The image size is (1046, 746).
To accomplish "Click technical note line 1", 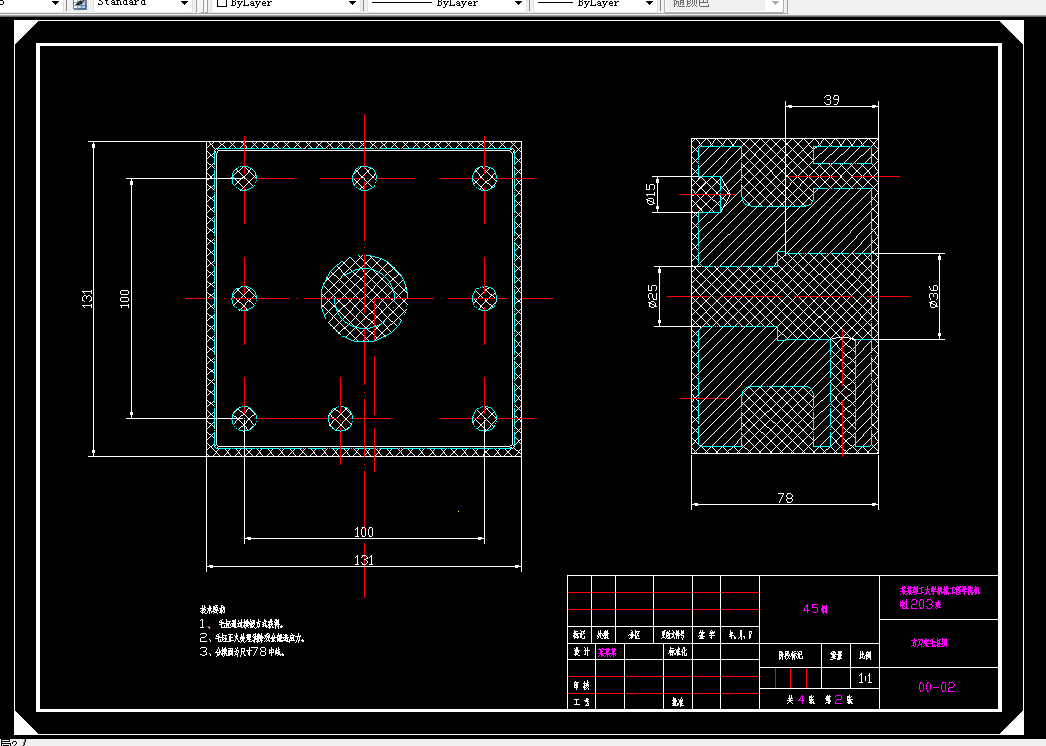I will [x=241, y=624].
